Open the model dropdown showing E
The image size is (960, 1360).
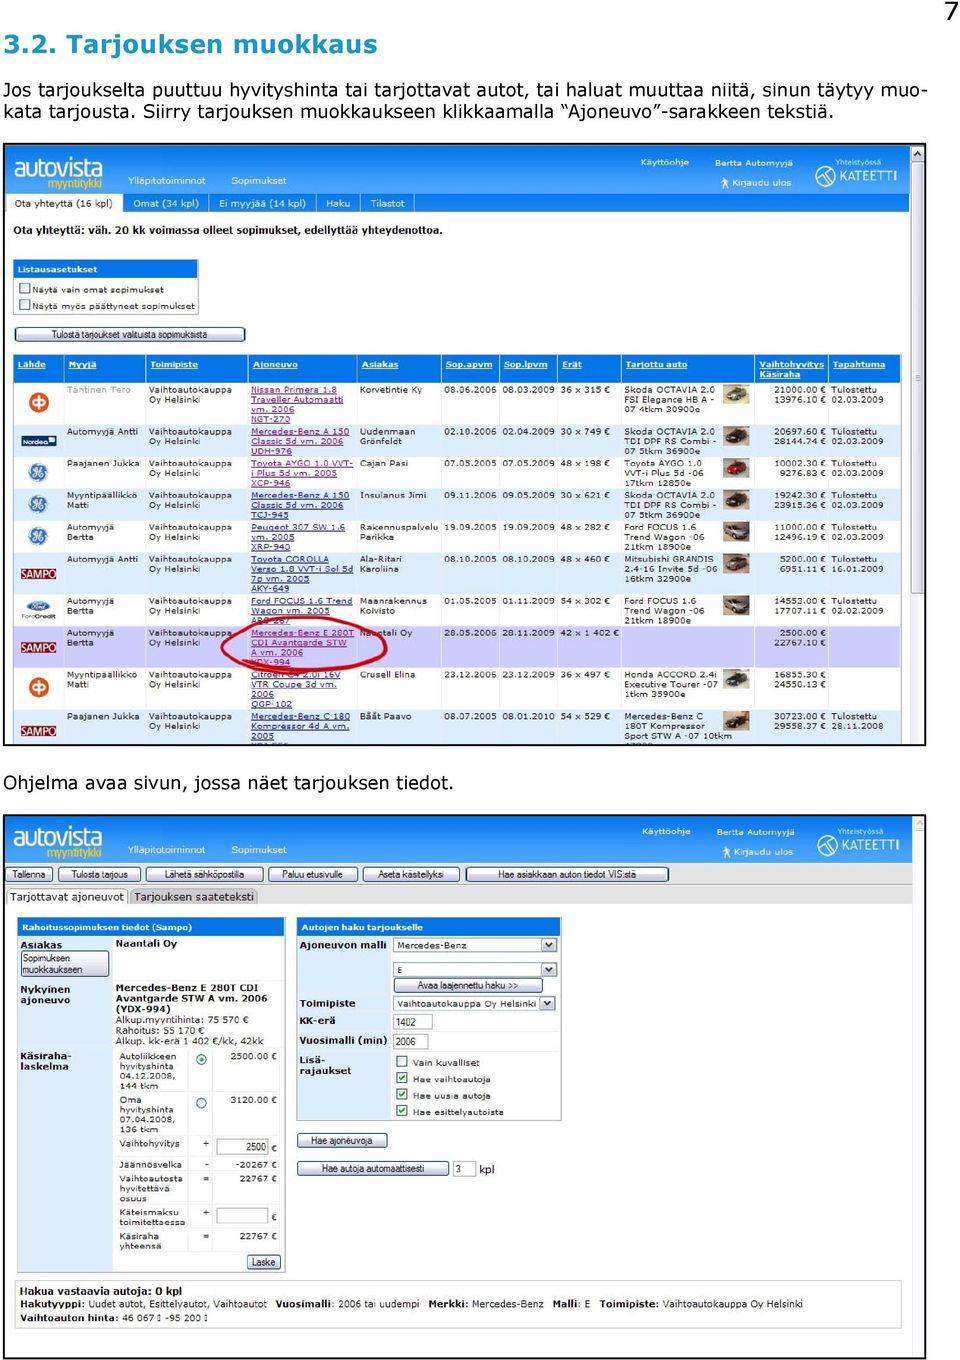[475, 969]
